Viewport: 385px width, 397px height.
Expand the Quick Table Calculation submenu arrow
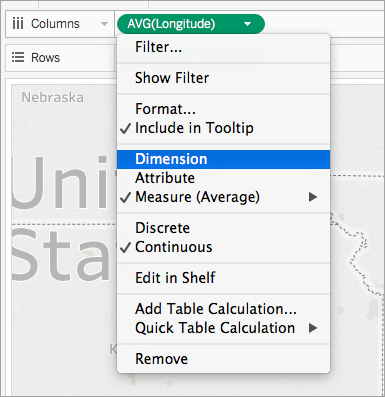pos(313,328)
